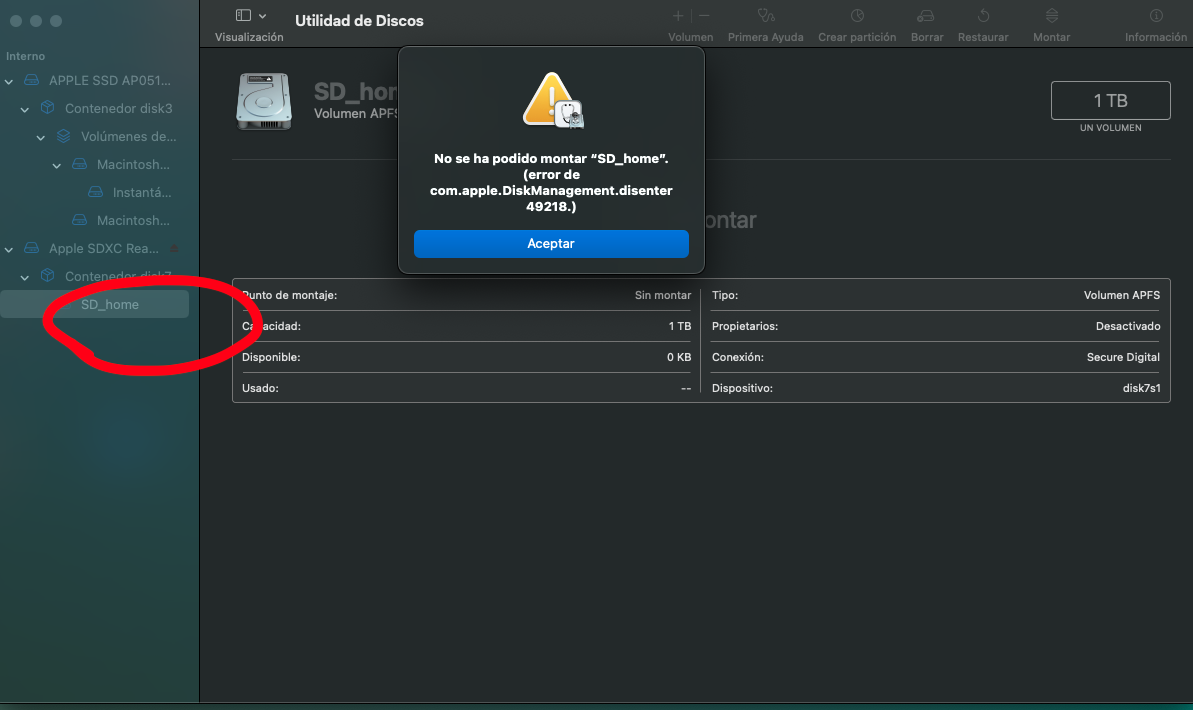Select the Instantánea item in sidebar

coord(141,192)
